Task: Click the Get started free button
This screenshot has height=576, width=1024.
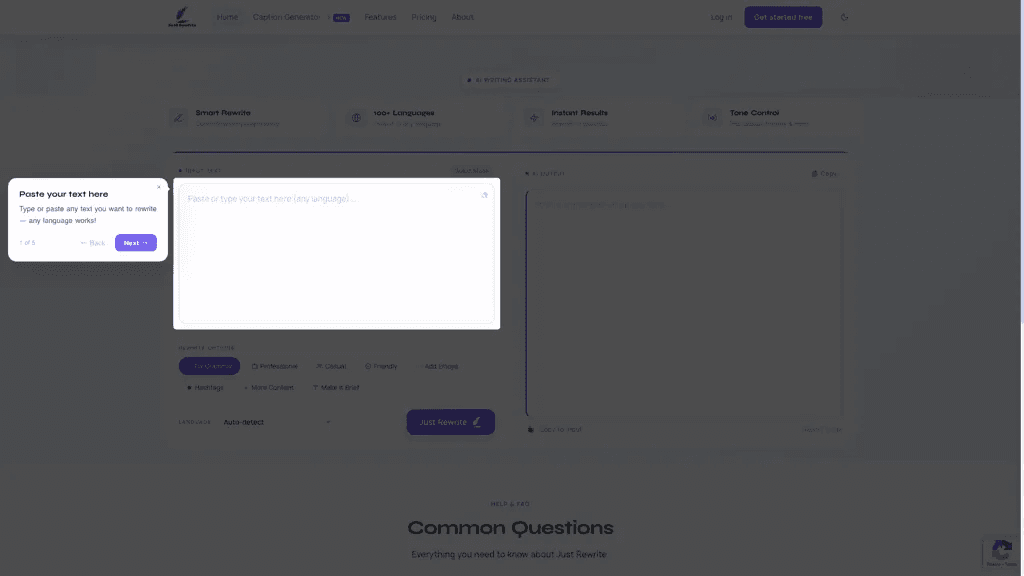Action: [x=783, y=17]
